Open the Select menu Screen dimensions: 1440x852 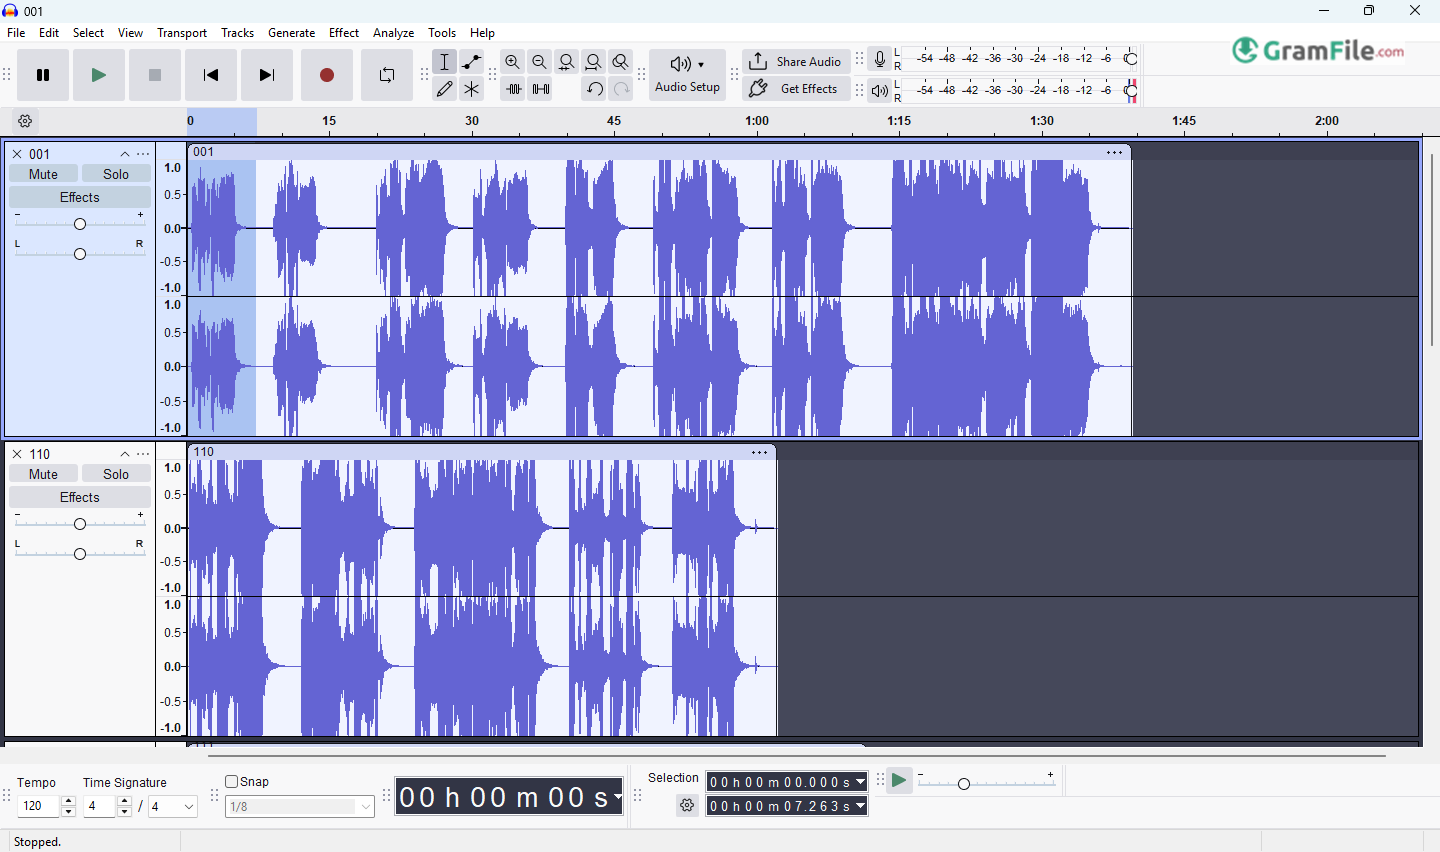(88, 33)
